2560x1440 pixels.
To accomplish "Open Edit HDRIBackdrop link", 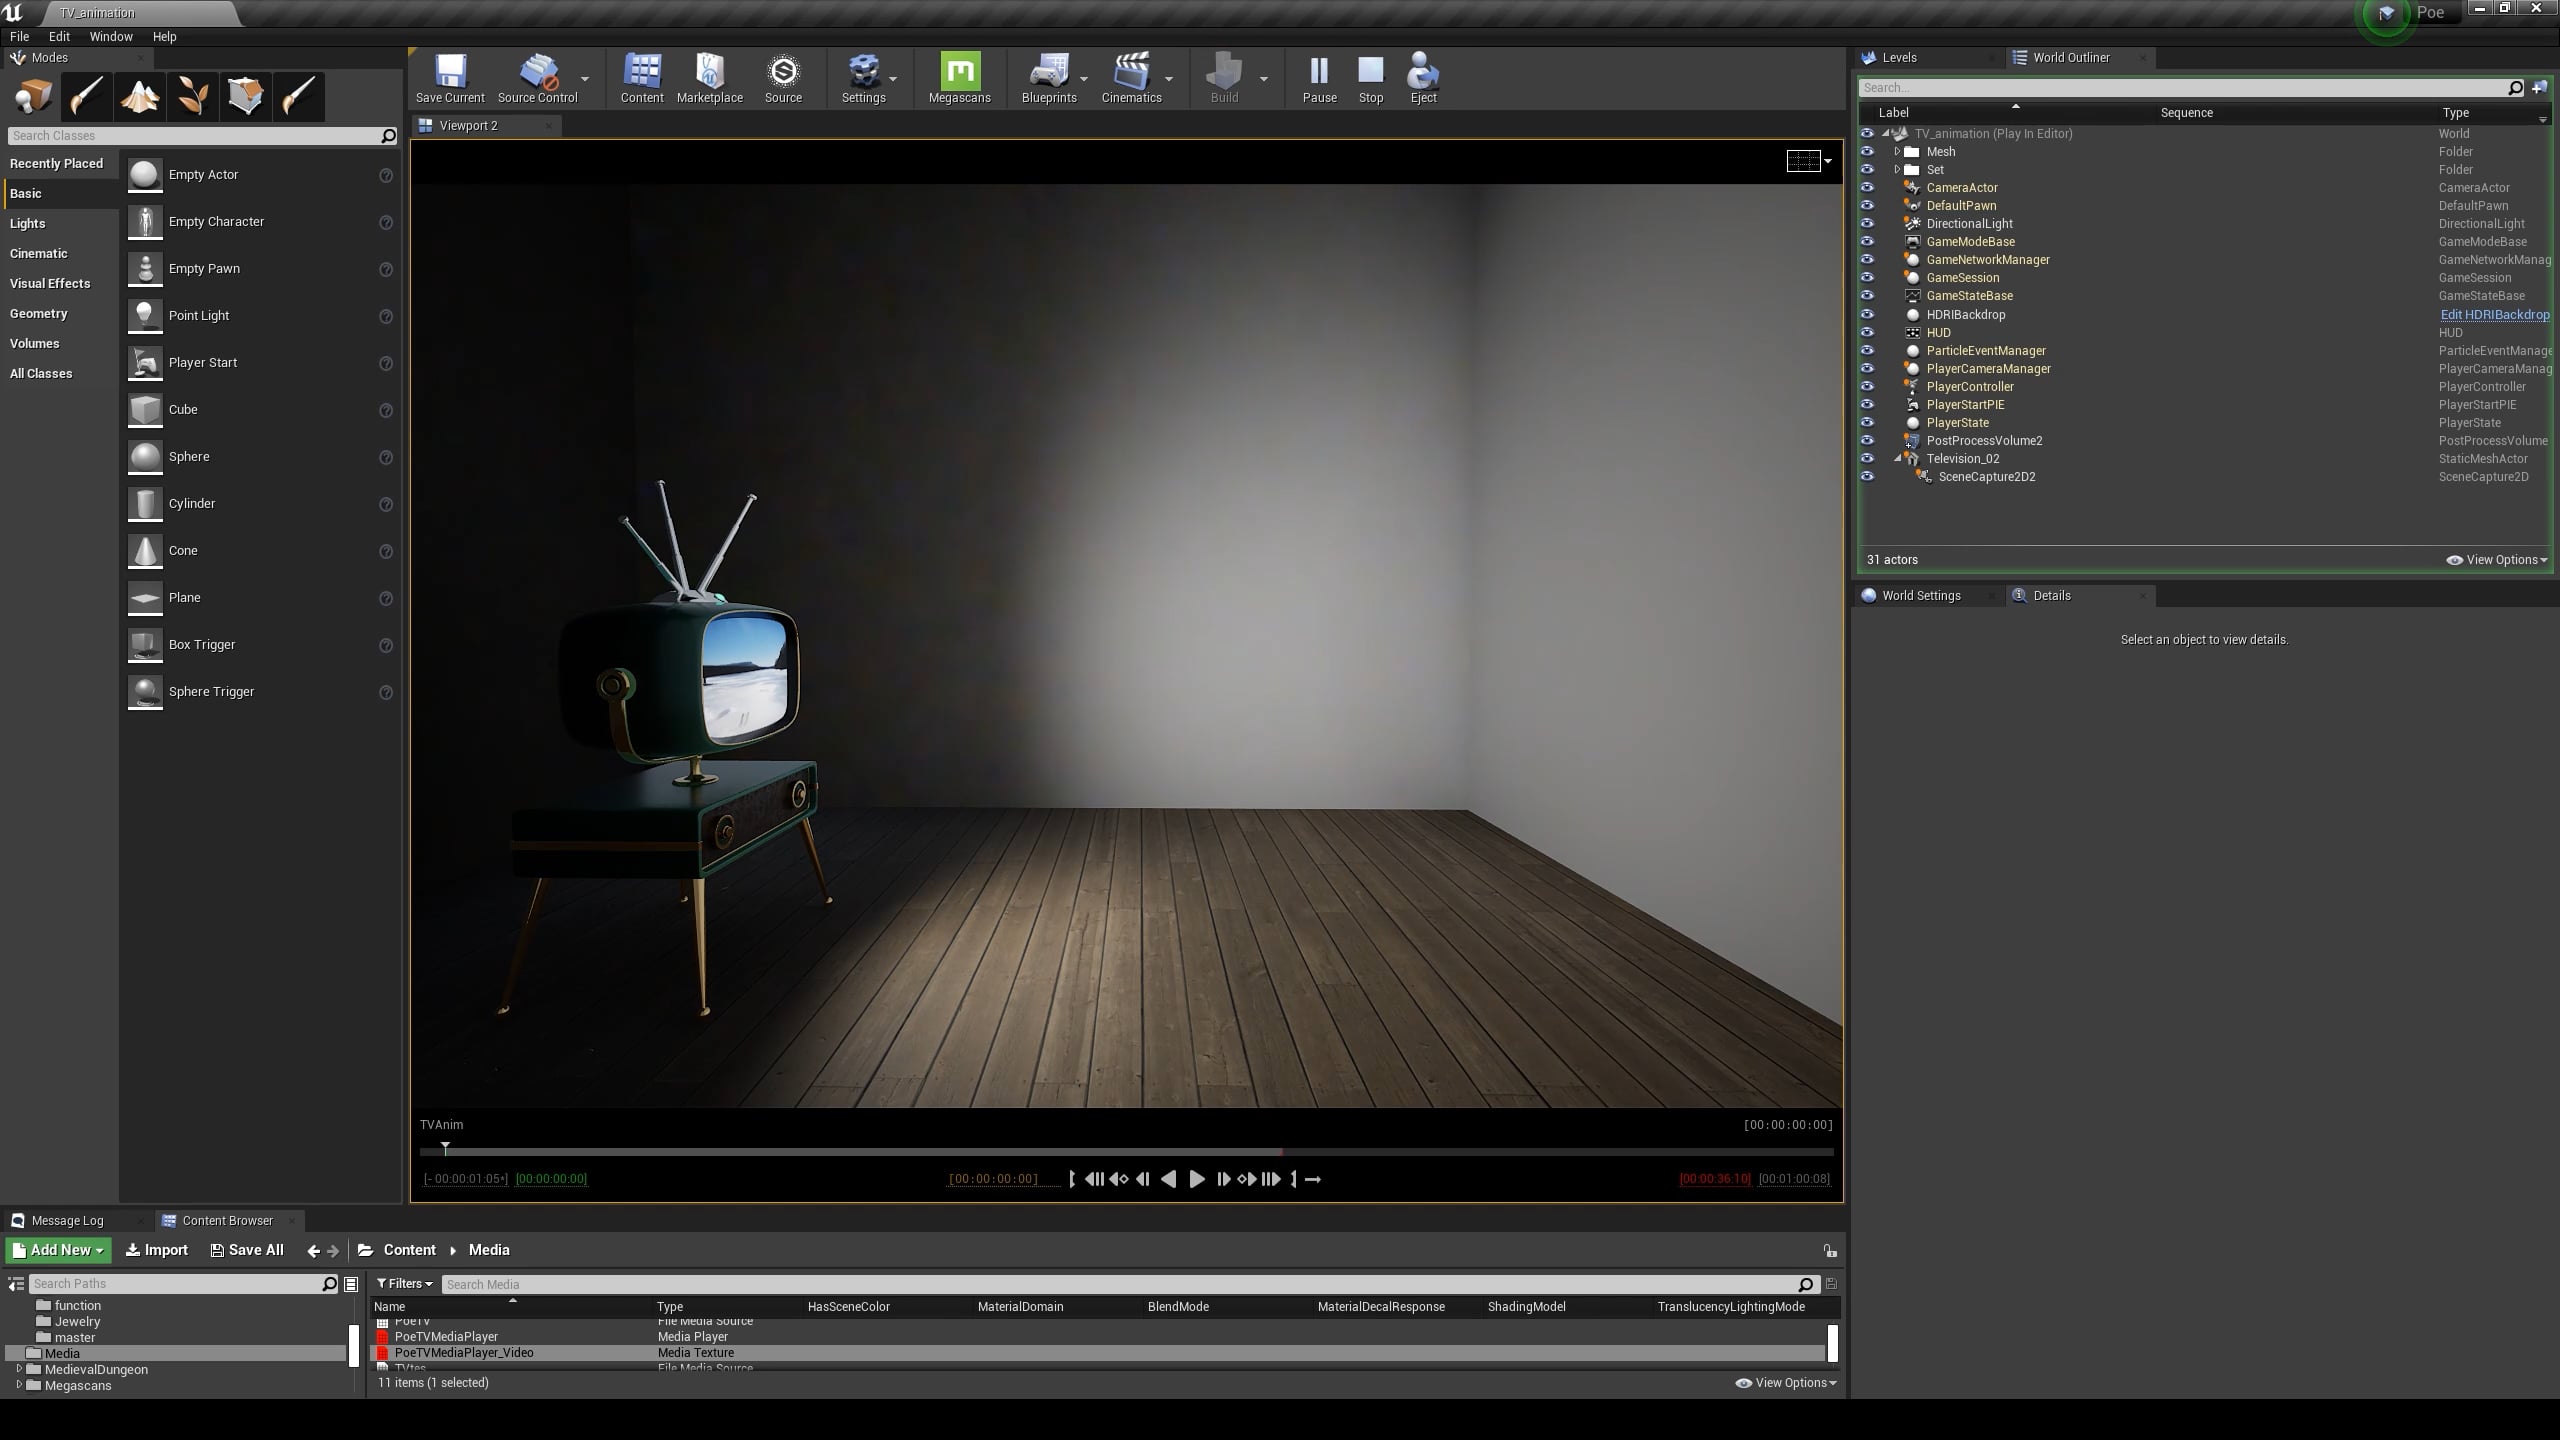I will [2495, 314].
